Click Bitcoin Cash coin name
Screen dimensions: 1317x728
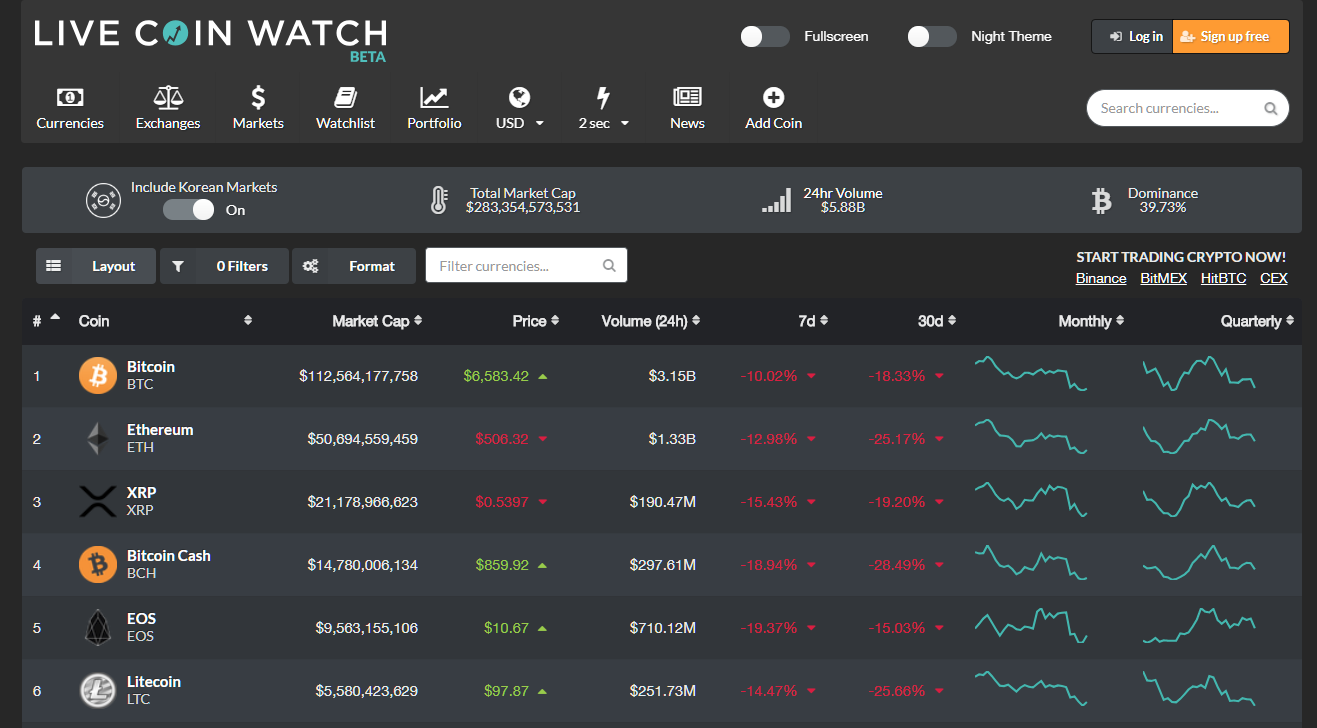[169, 556]
